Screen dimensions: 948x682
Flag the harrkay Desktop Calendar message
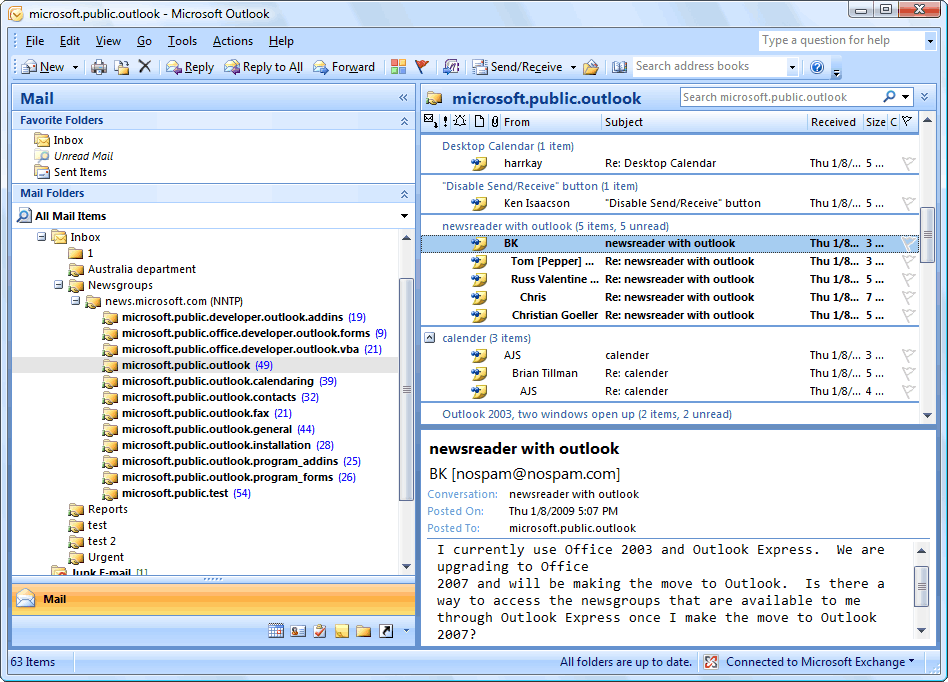(x=908, y=163)
